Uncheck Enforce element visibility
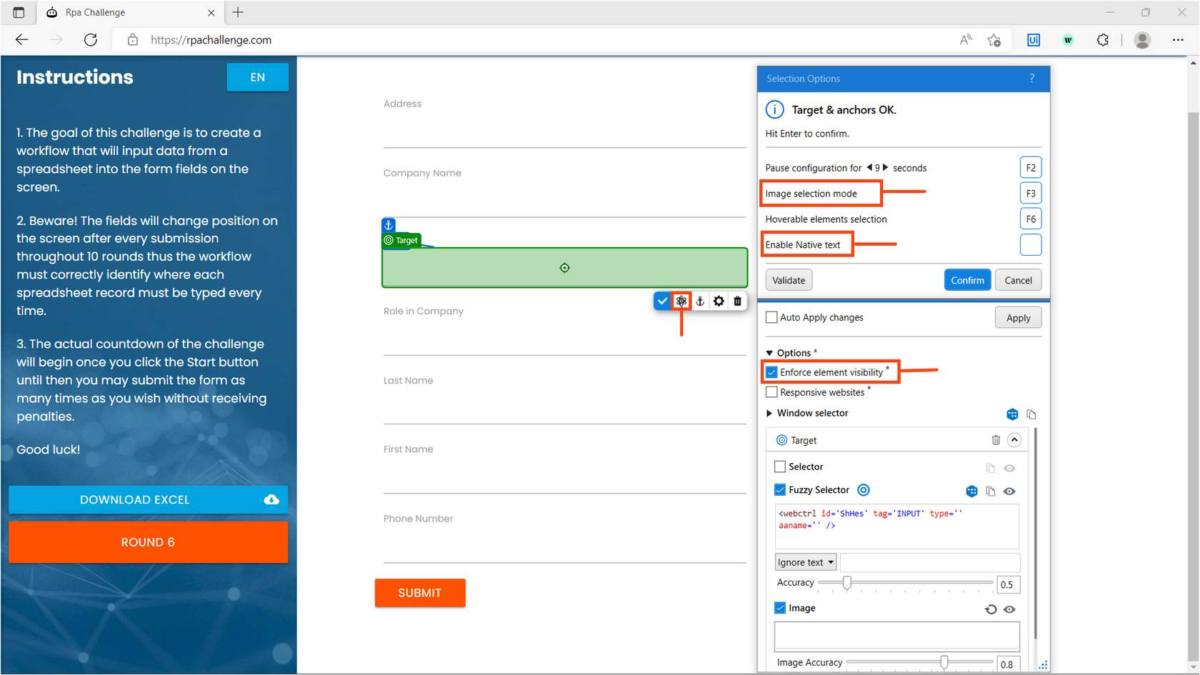Screen dimensions: 1200x675 (x=772, y=372)
